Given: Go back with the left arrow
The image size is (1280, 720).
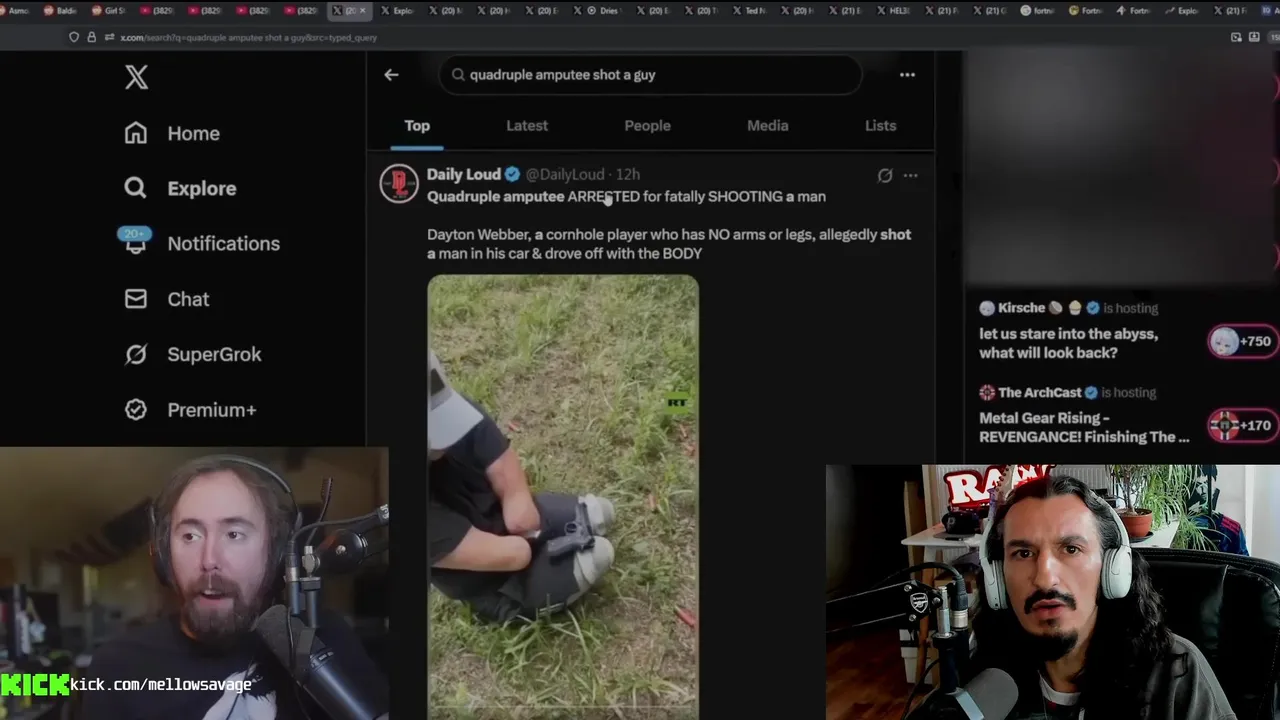Looking at the screenshot, I should coord(391,74).
